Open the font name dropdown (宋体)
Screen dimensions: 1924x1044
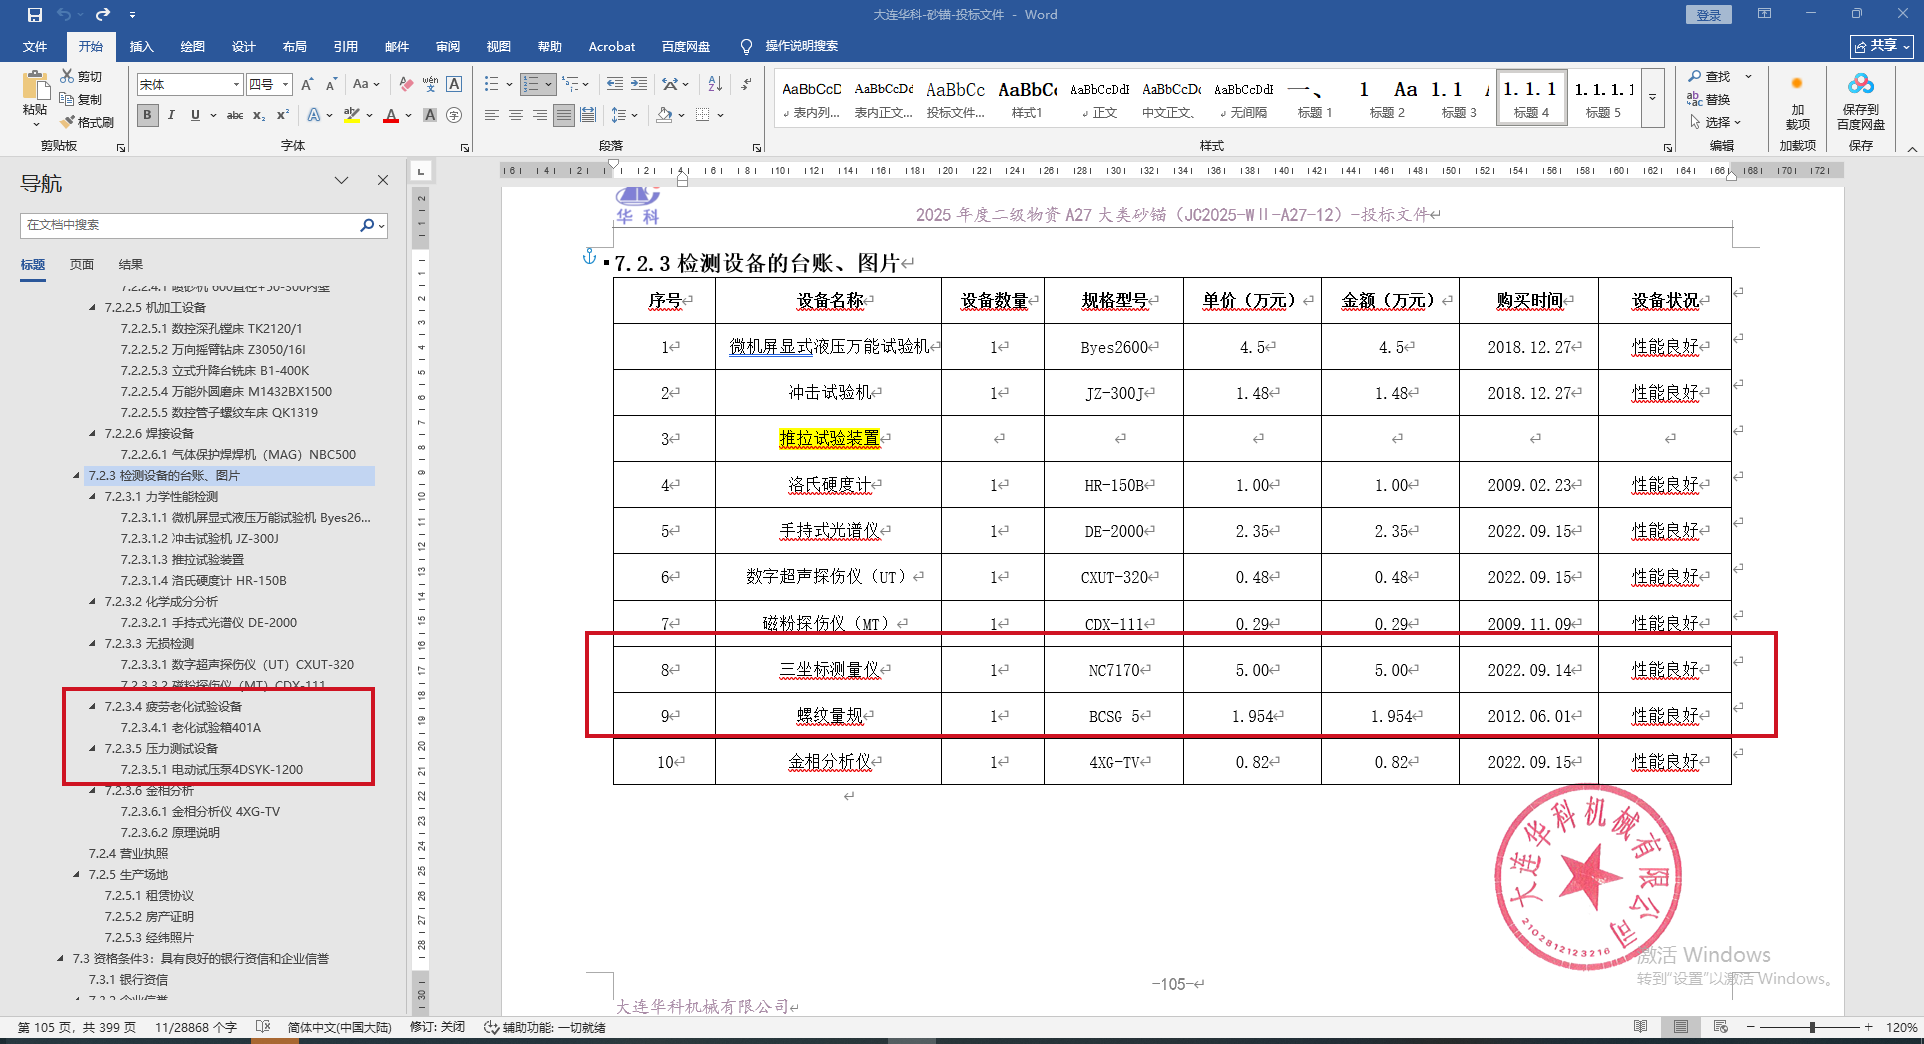(237, 85)
